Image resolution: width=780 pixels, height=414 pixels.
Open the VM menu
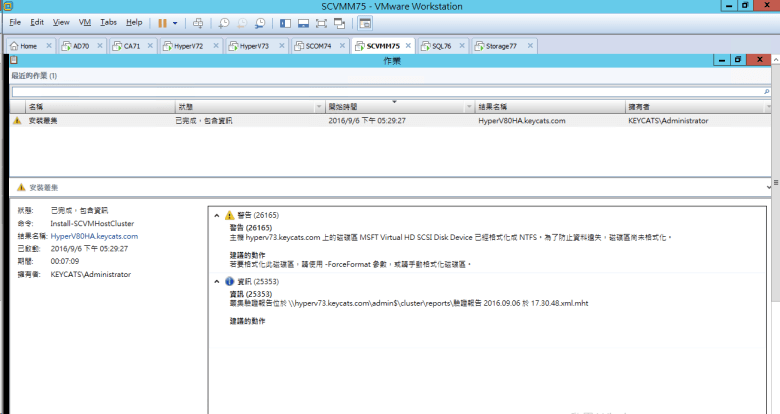(84, 21)
